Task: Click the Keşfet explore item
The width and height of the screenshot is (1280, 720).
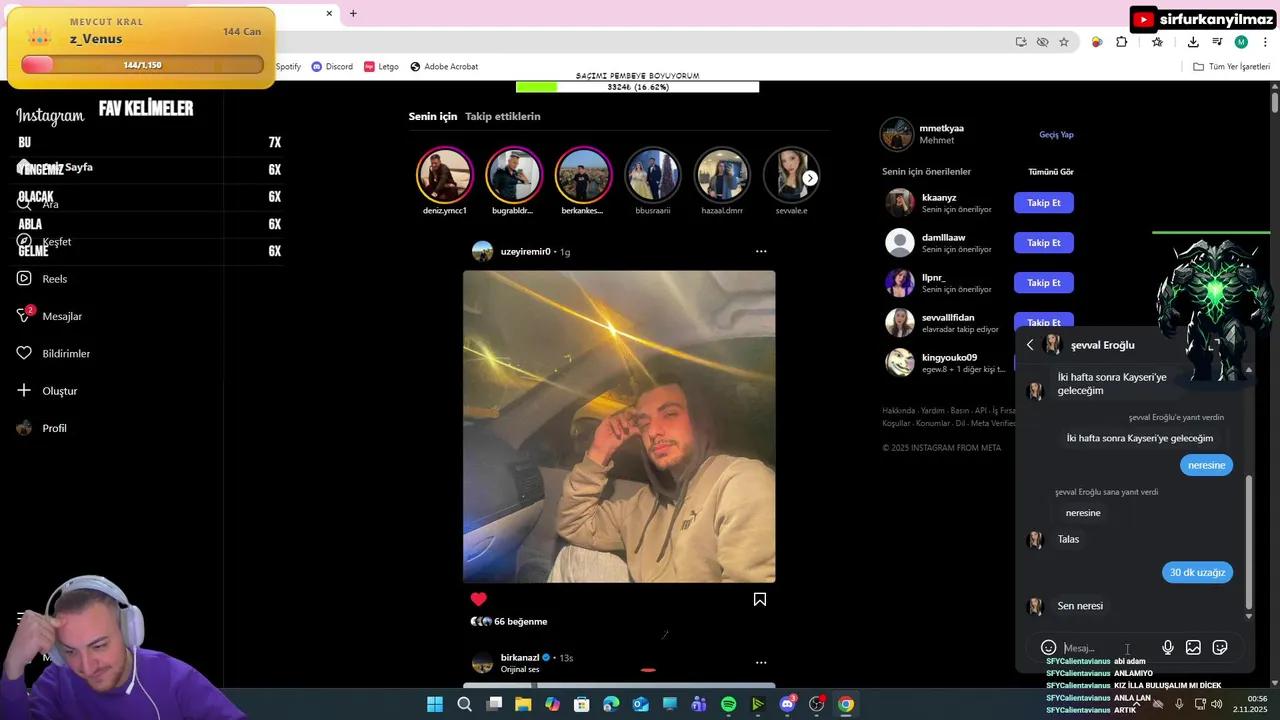Action: click(44, 242)
